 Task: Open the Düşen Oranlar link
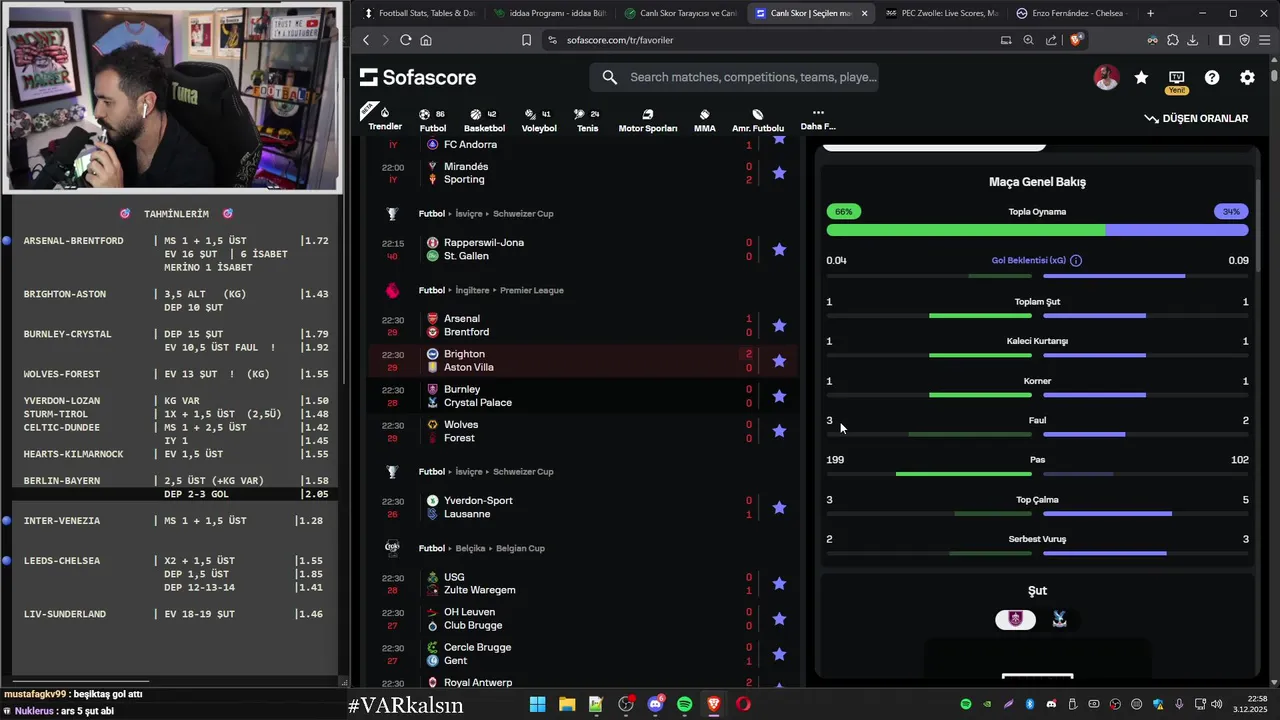coord(1196,118)
